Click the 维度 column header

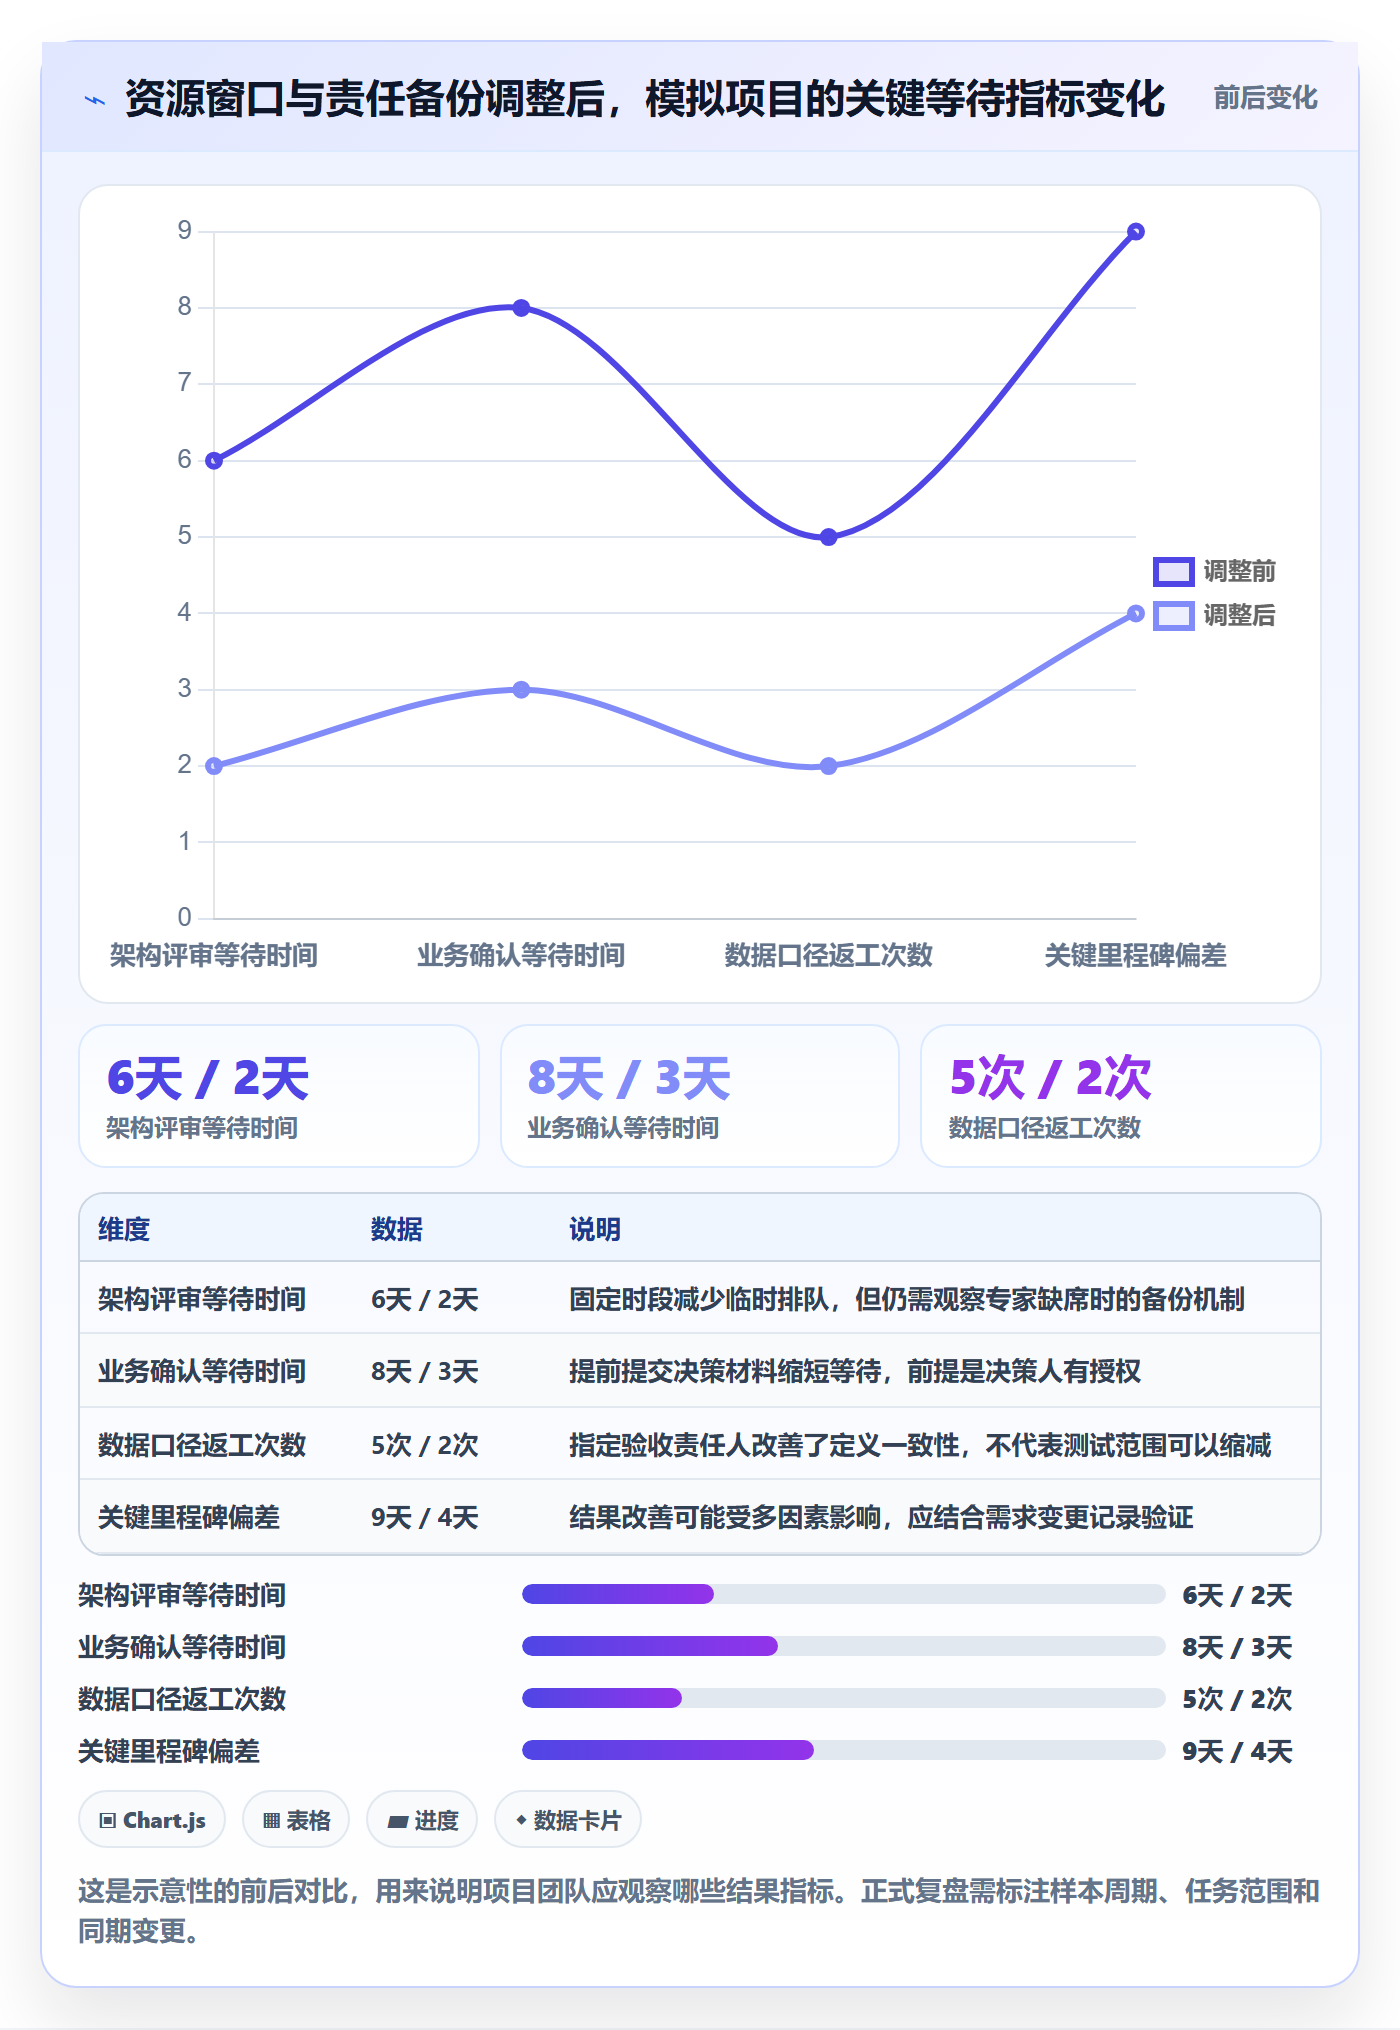pyautogui.click(x=124, y=1229)
